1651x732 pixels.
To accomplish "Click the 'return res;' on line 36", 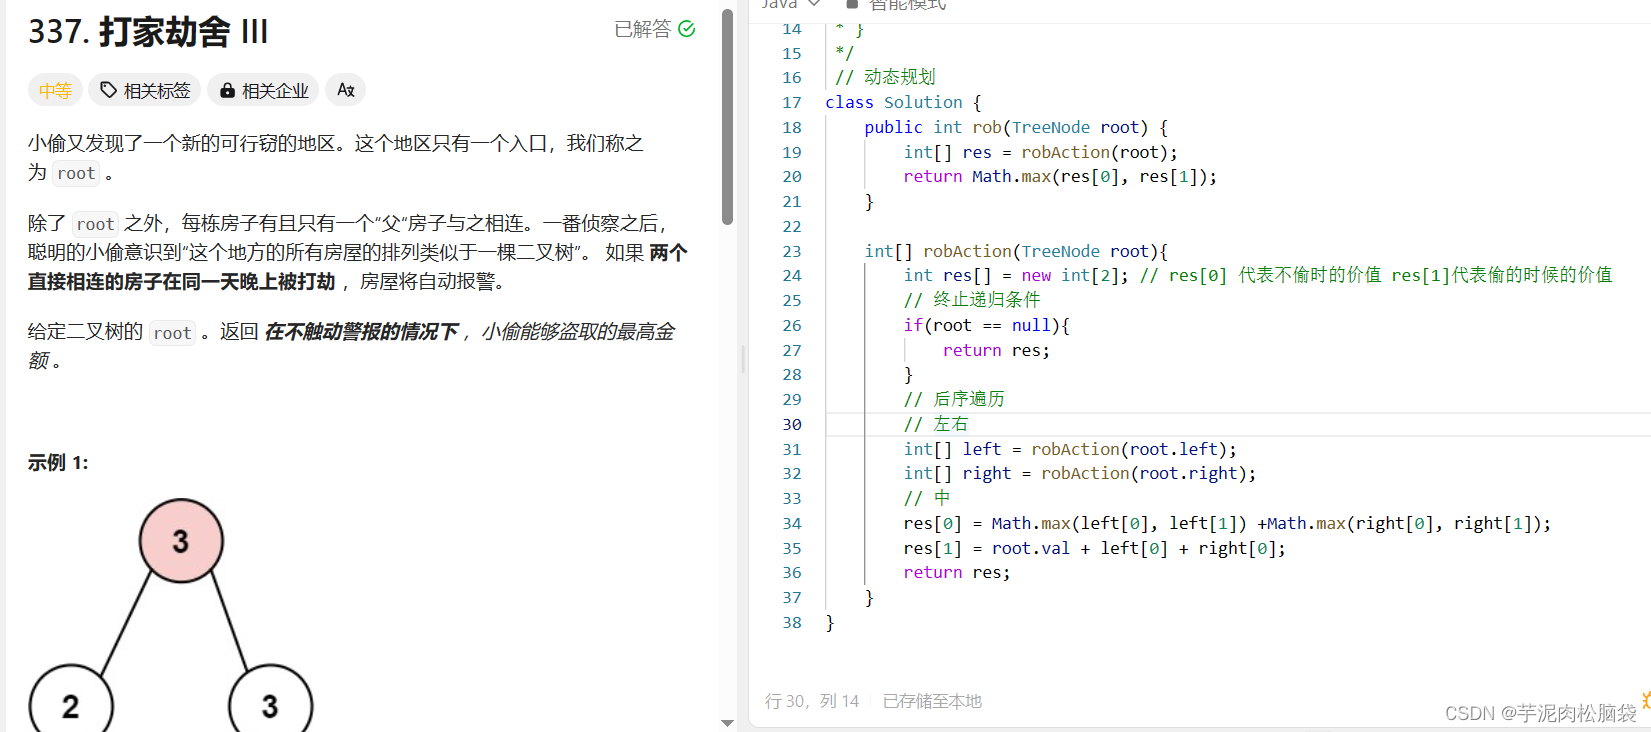I will tap(957, 572).
